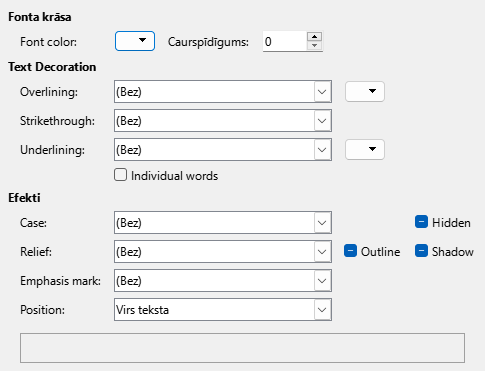Click the font preview box at bottom
Image resolution: width=485 pixels, height=371 pixels.
tap(242, 348)
